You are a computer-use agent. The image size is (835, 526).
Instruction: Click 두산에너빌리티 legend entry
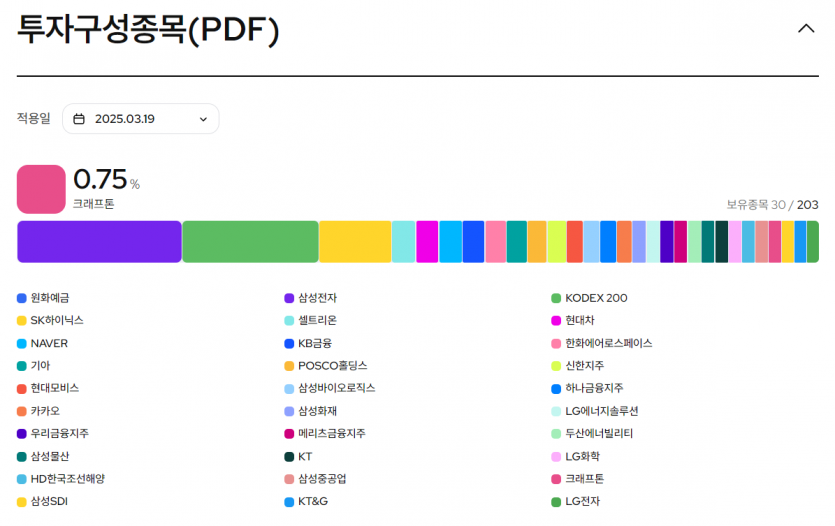coord(592,433)
